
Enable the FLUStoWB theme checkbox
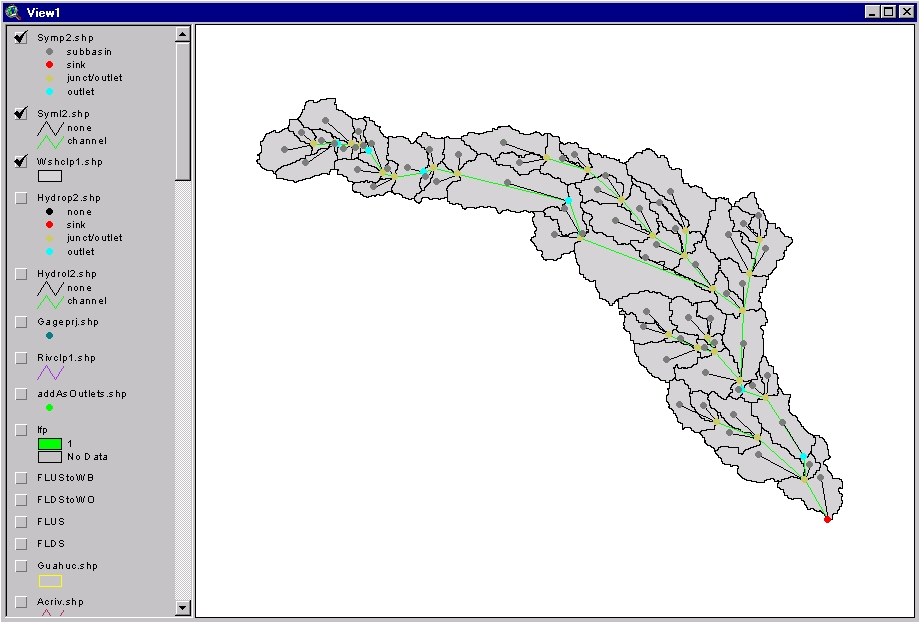[x=21, y=478]
